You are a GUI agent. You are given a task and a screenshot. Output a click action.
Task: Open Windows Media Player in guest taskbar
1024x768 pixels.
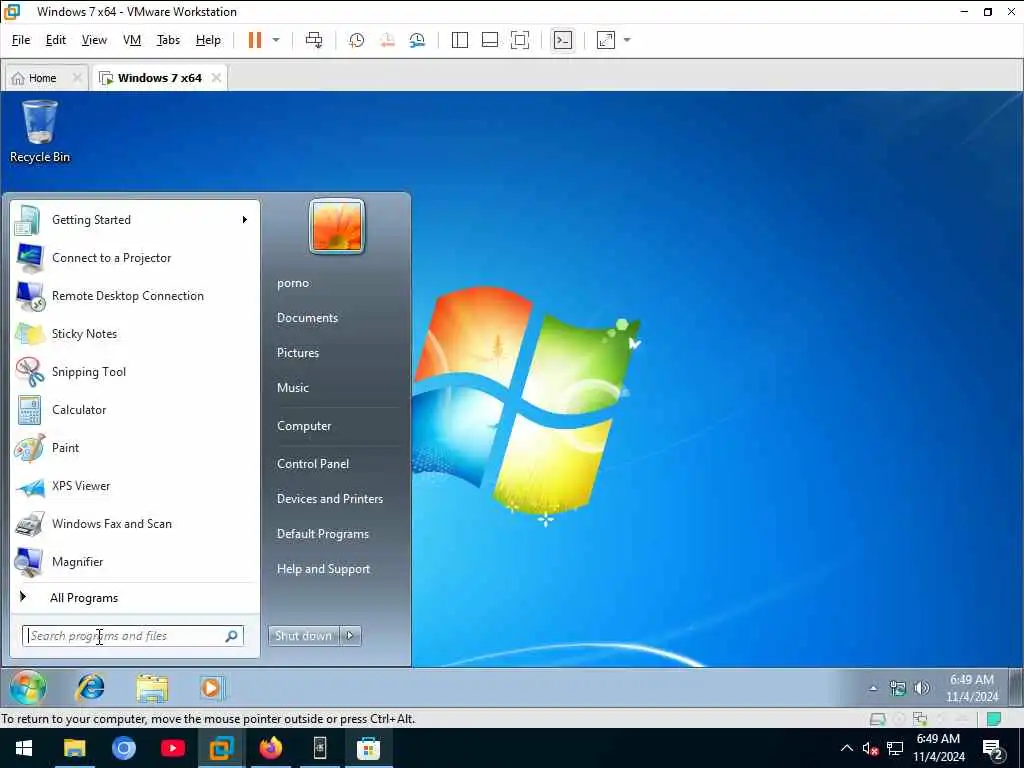pyautogui.click(x=212, y=688)
